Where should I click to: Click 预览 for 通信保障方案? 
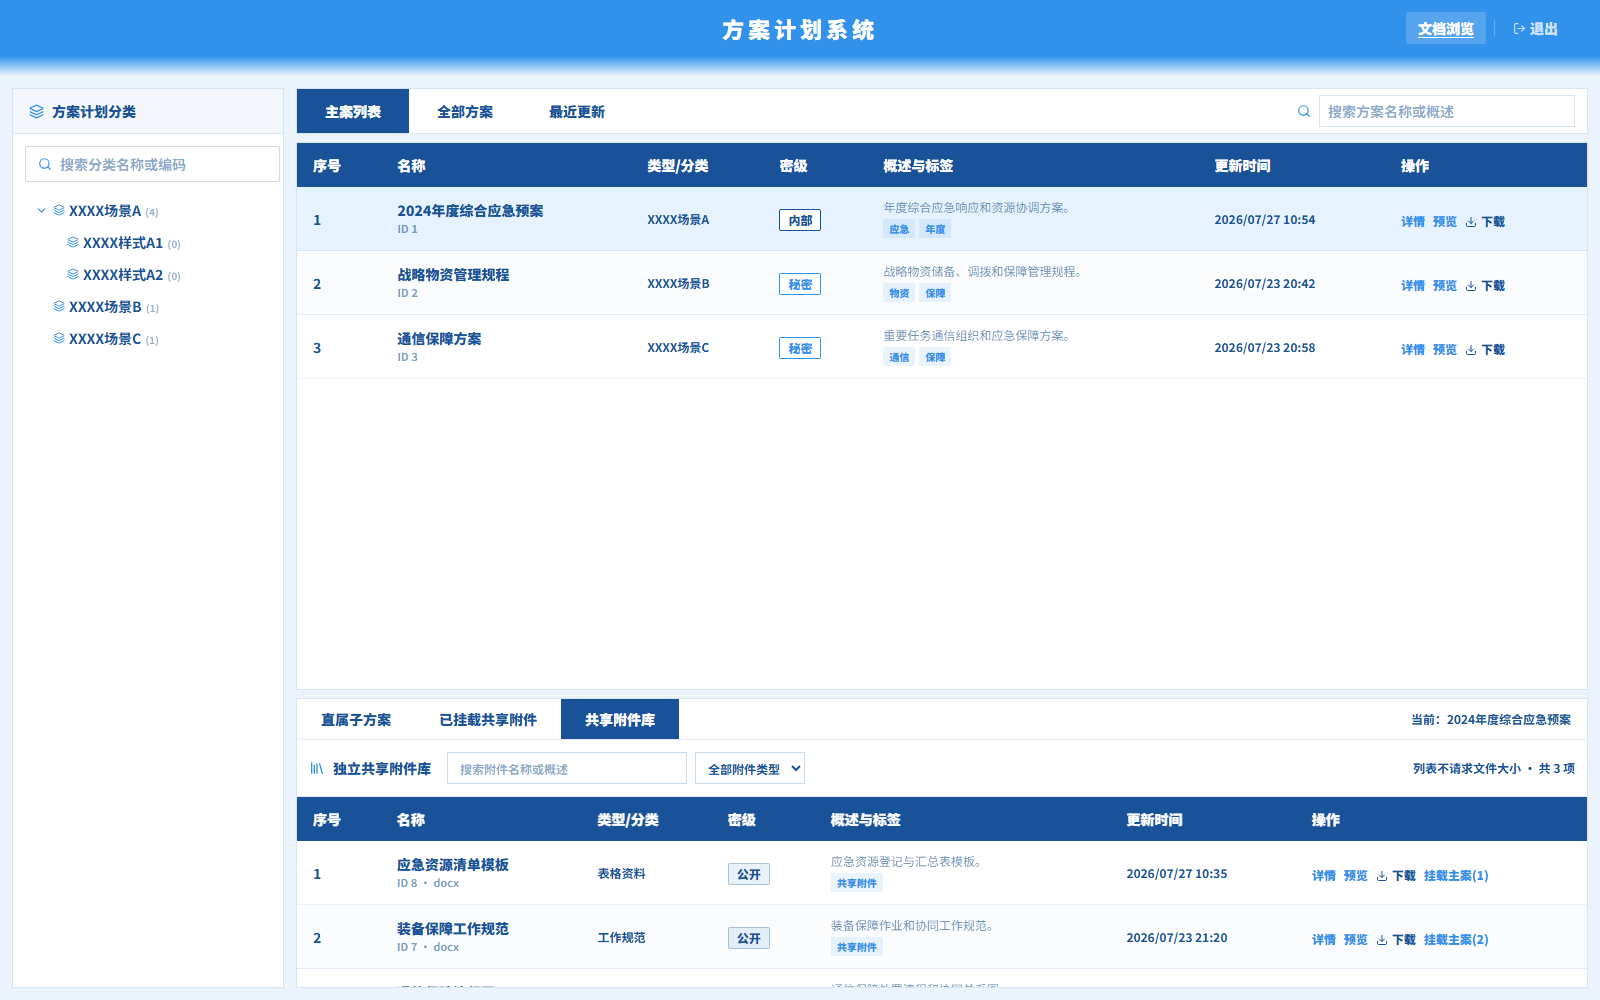(x=1445, y=350)
